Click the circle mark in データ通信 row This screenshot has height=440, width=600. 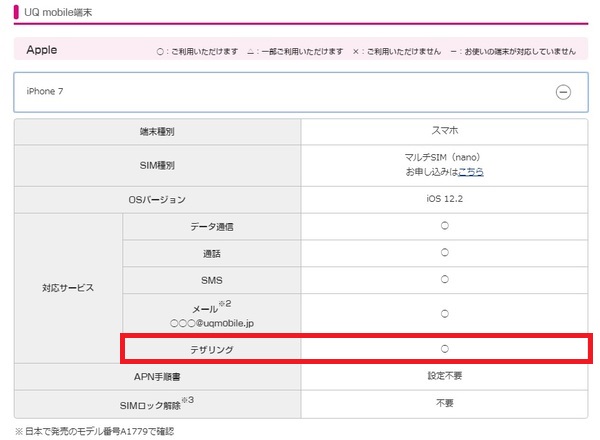tap(445, 226)
